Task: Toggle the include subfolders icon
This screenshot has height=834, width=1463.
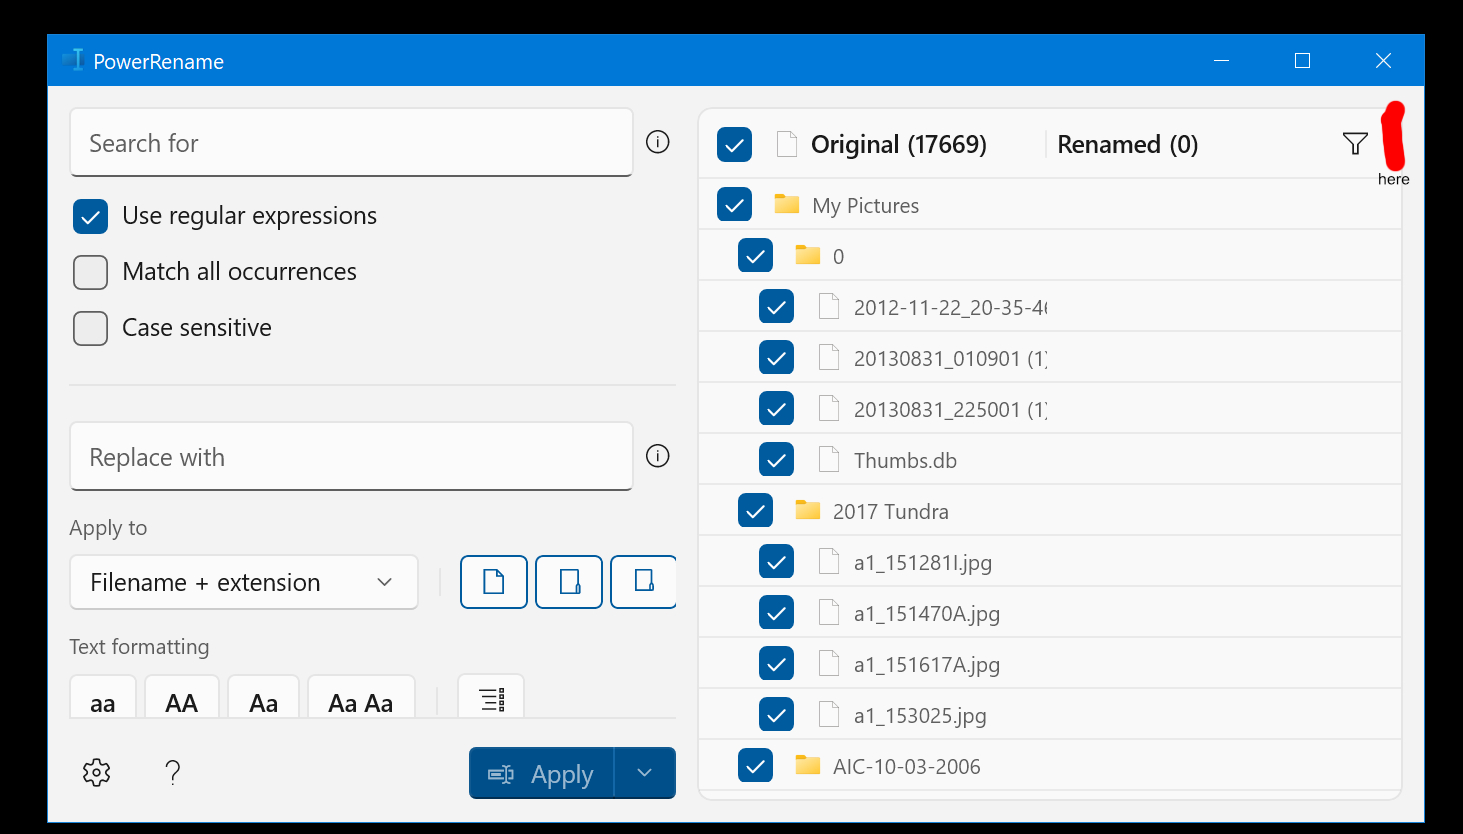Action: tap(643, 582)
